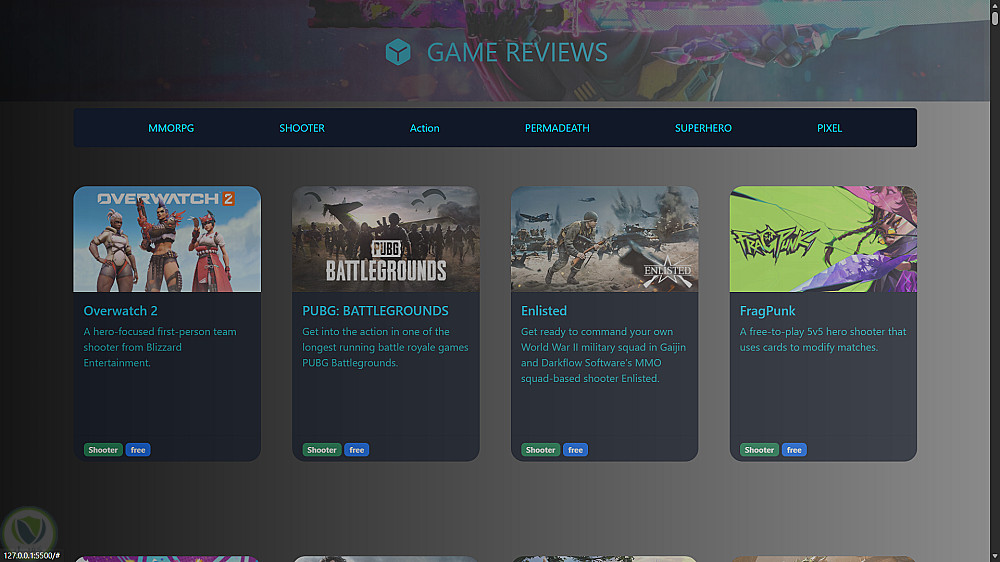This screenshot has height=562, width=1000.
Task: Open the FragPunk cover image
Action: click(823, 239)
